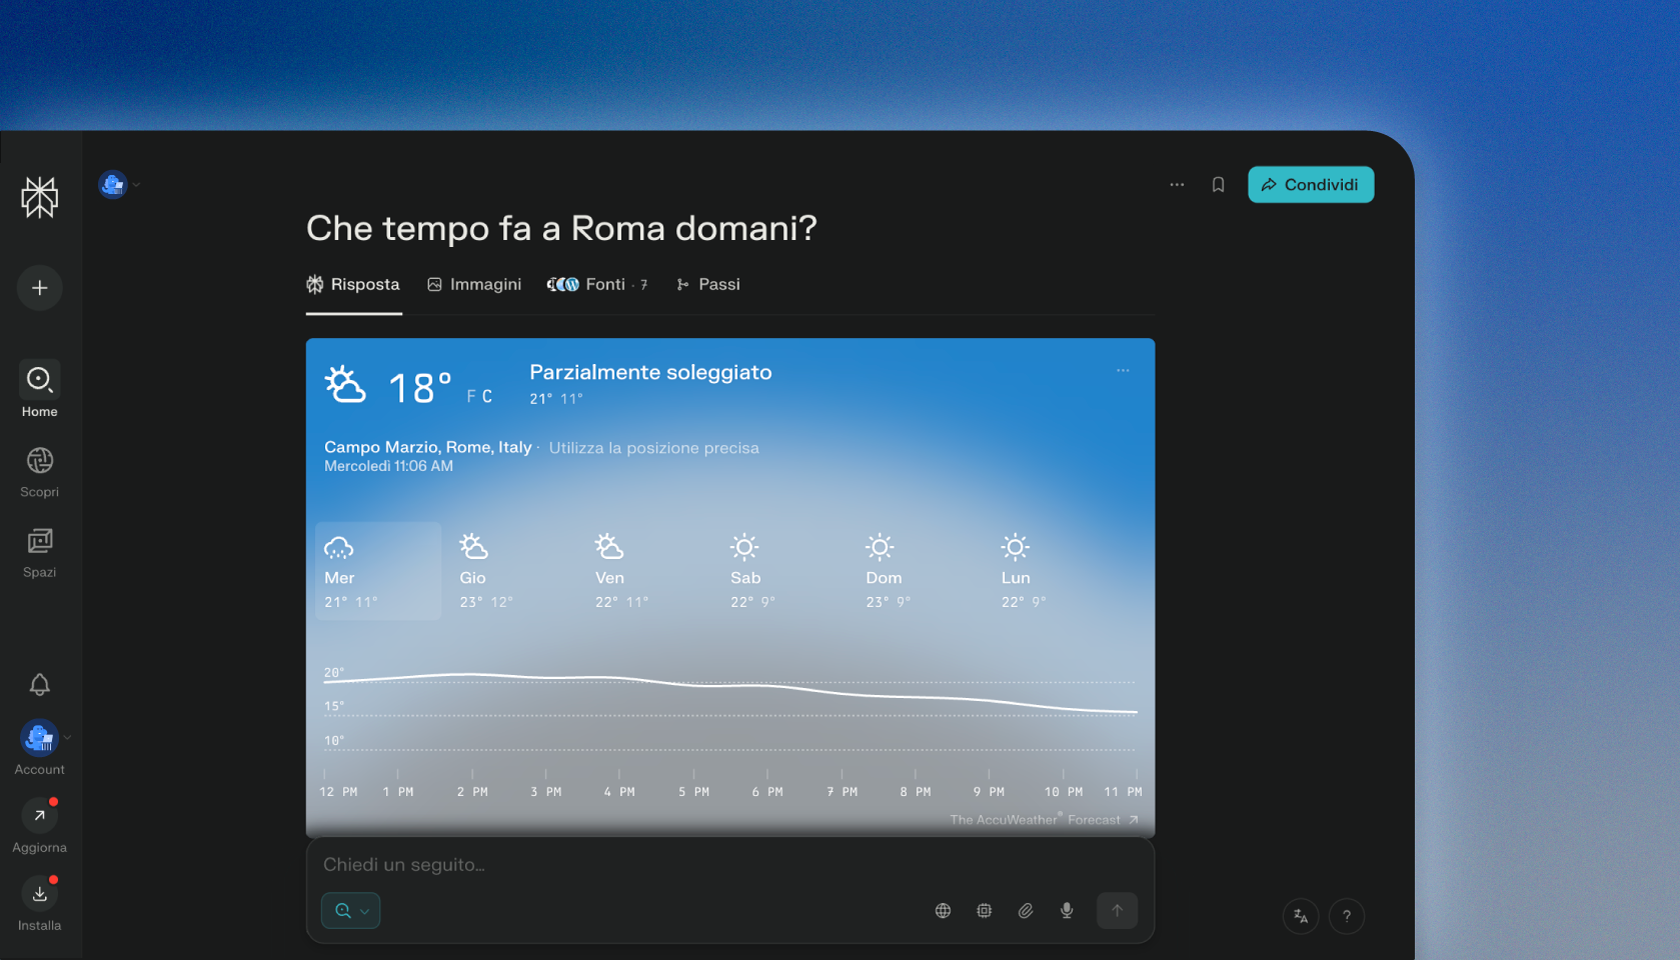The width and height of the screenshot is (1680, 960).
Task: Click the microphone dictation icon
Action: (1067, 911)
